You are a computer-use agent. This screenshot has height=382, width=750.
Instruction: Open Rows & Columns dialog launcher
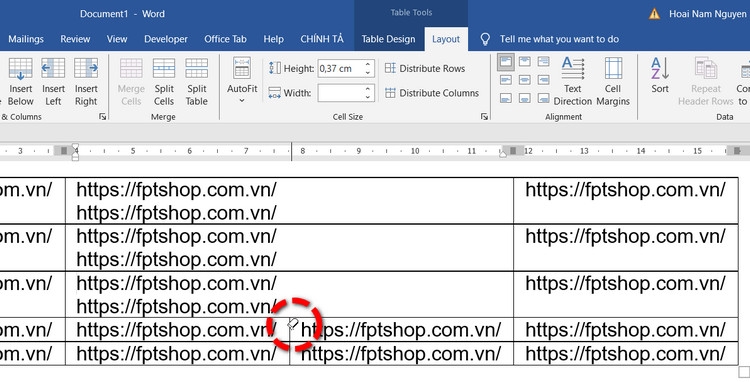pyautogui.click(x=102, y=117)
